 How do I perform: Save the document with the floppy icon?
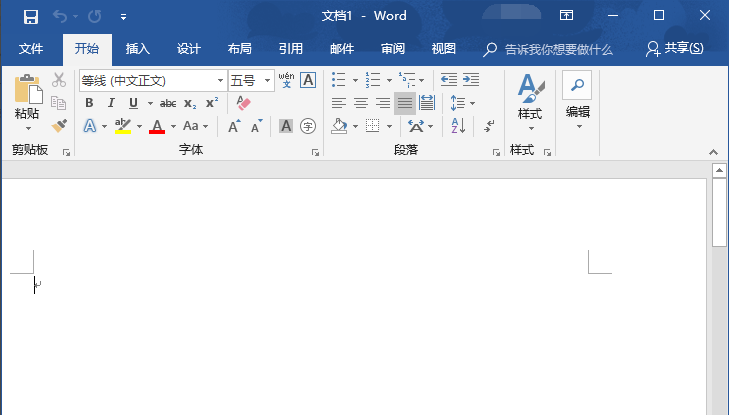[x=31, y=17]
